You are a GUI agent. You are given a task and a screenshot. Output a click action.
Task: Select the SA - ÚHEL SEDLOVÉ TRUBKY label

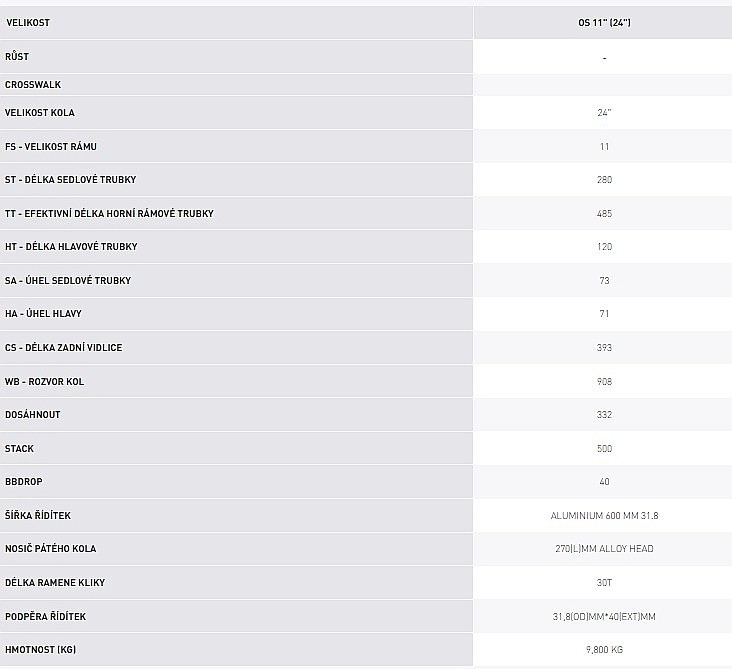coord(68,280)
